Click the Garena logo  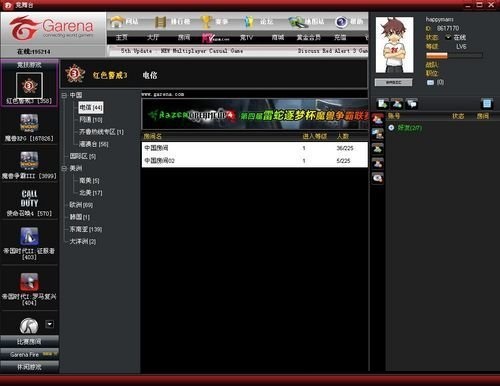(x=52, y=28)
